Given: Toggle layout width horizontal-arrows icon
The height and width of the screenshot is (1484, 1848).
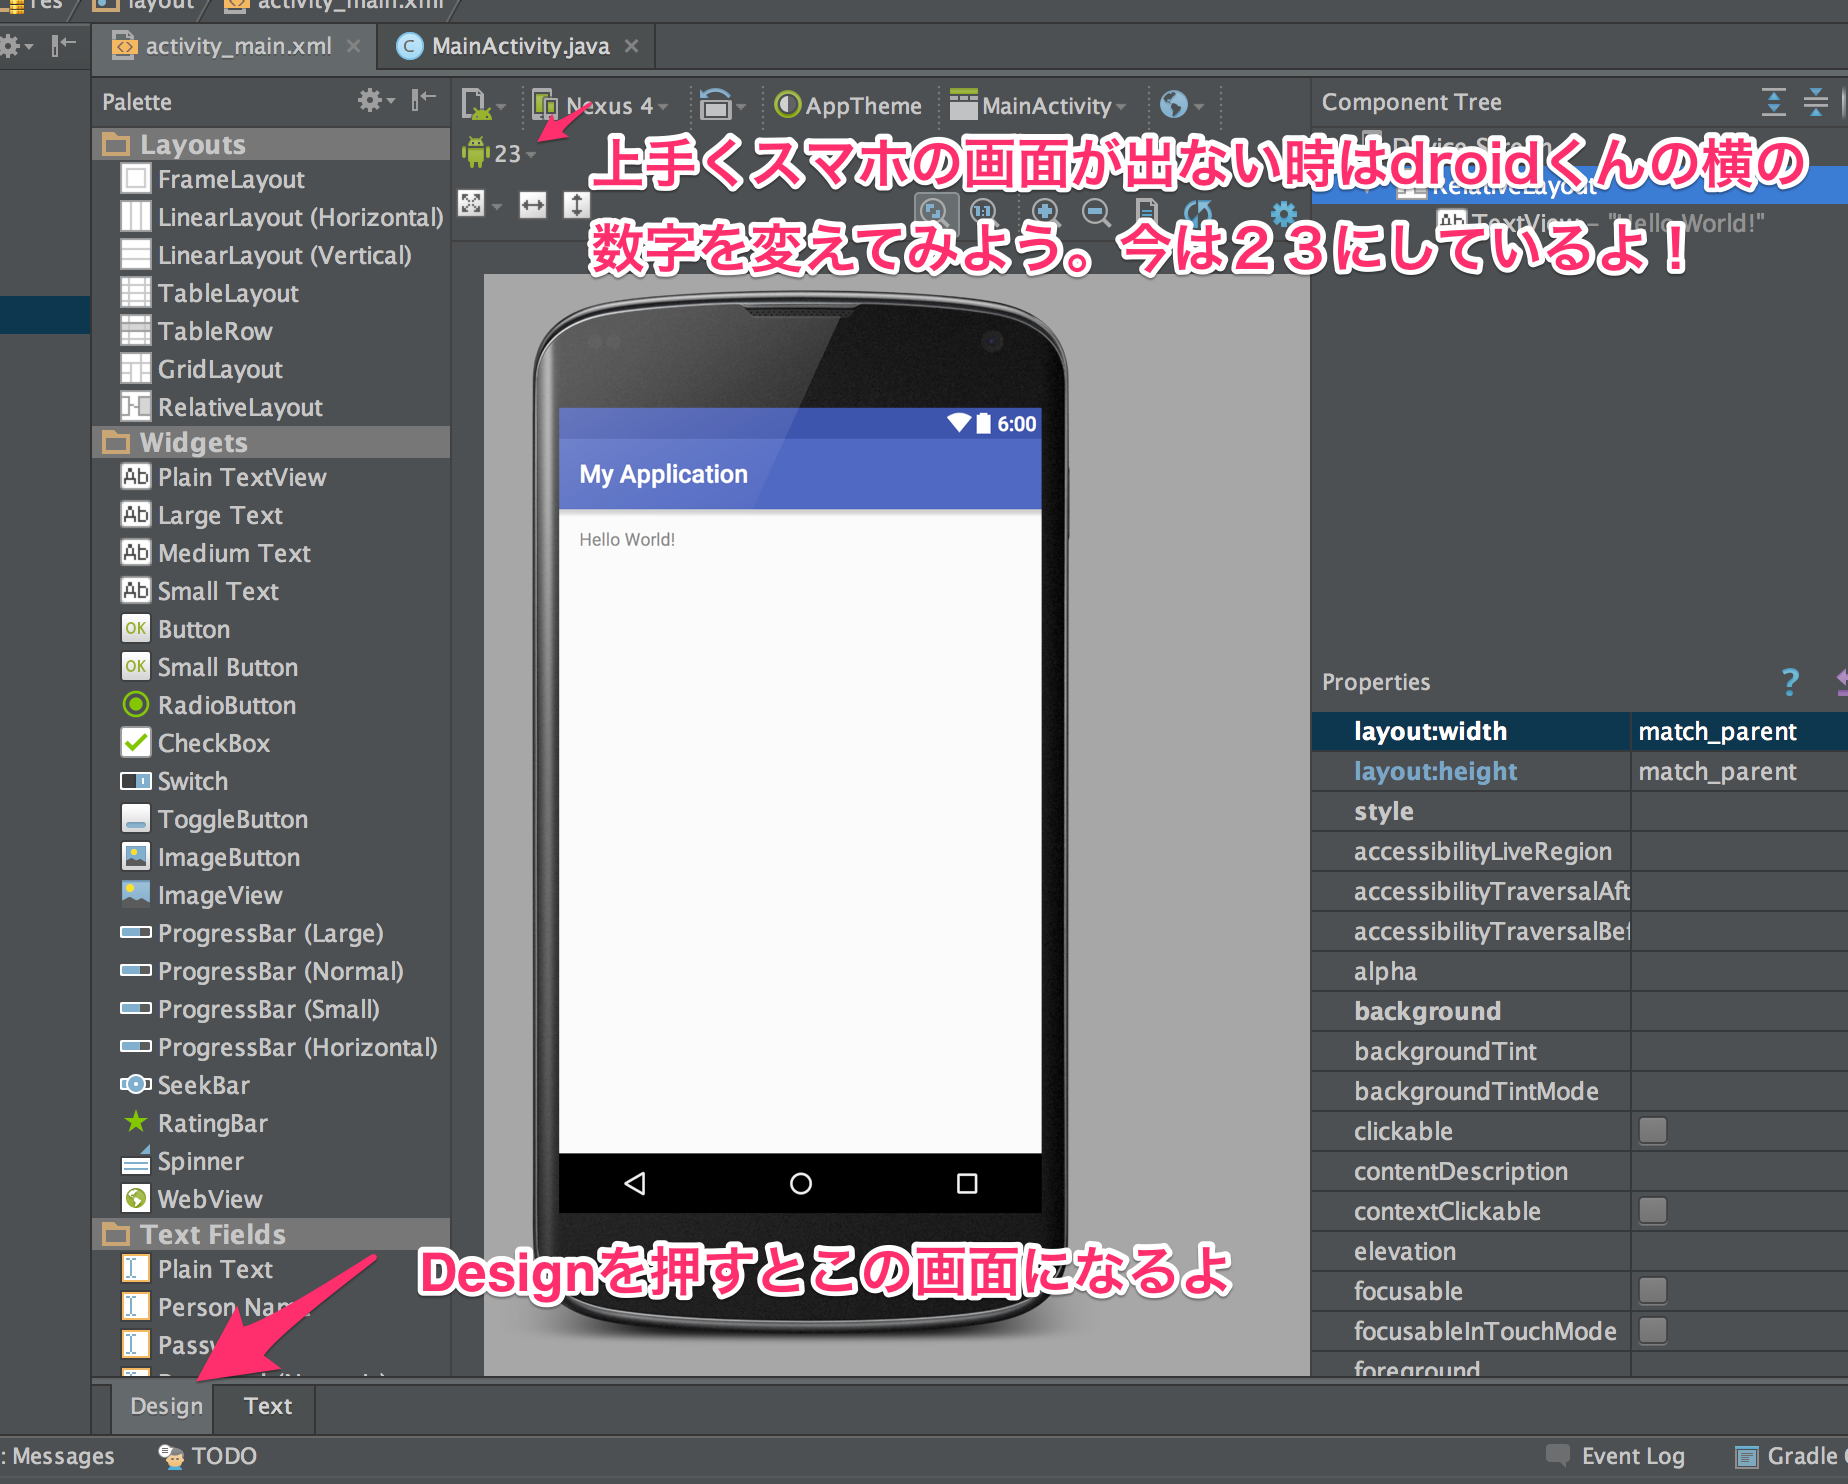Looking at the screenshot, I should pyautogui.click(x=533, y=205).
